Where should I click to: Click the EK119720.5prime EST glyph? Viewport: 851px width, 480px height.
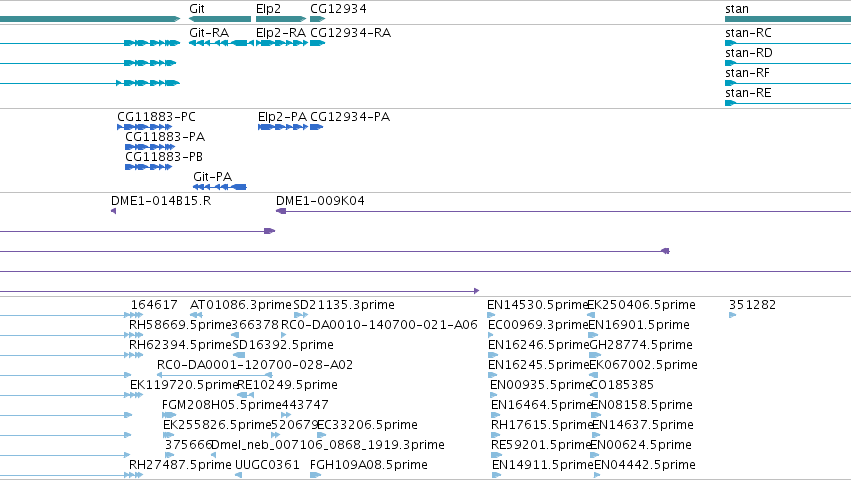(x=134, y=395)
